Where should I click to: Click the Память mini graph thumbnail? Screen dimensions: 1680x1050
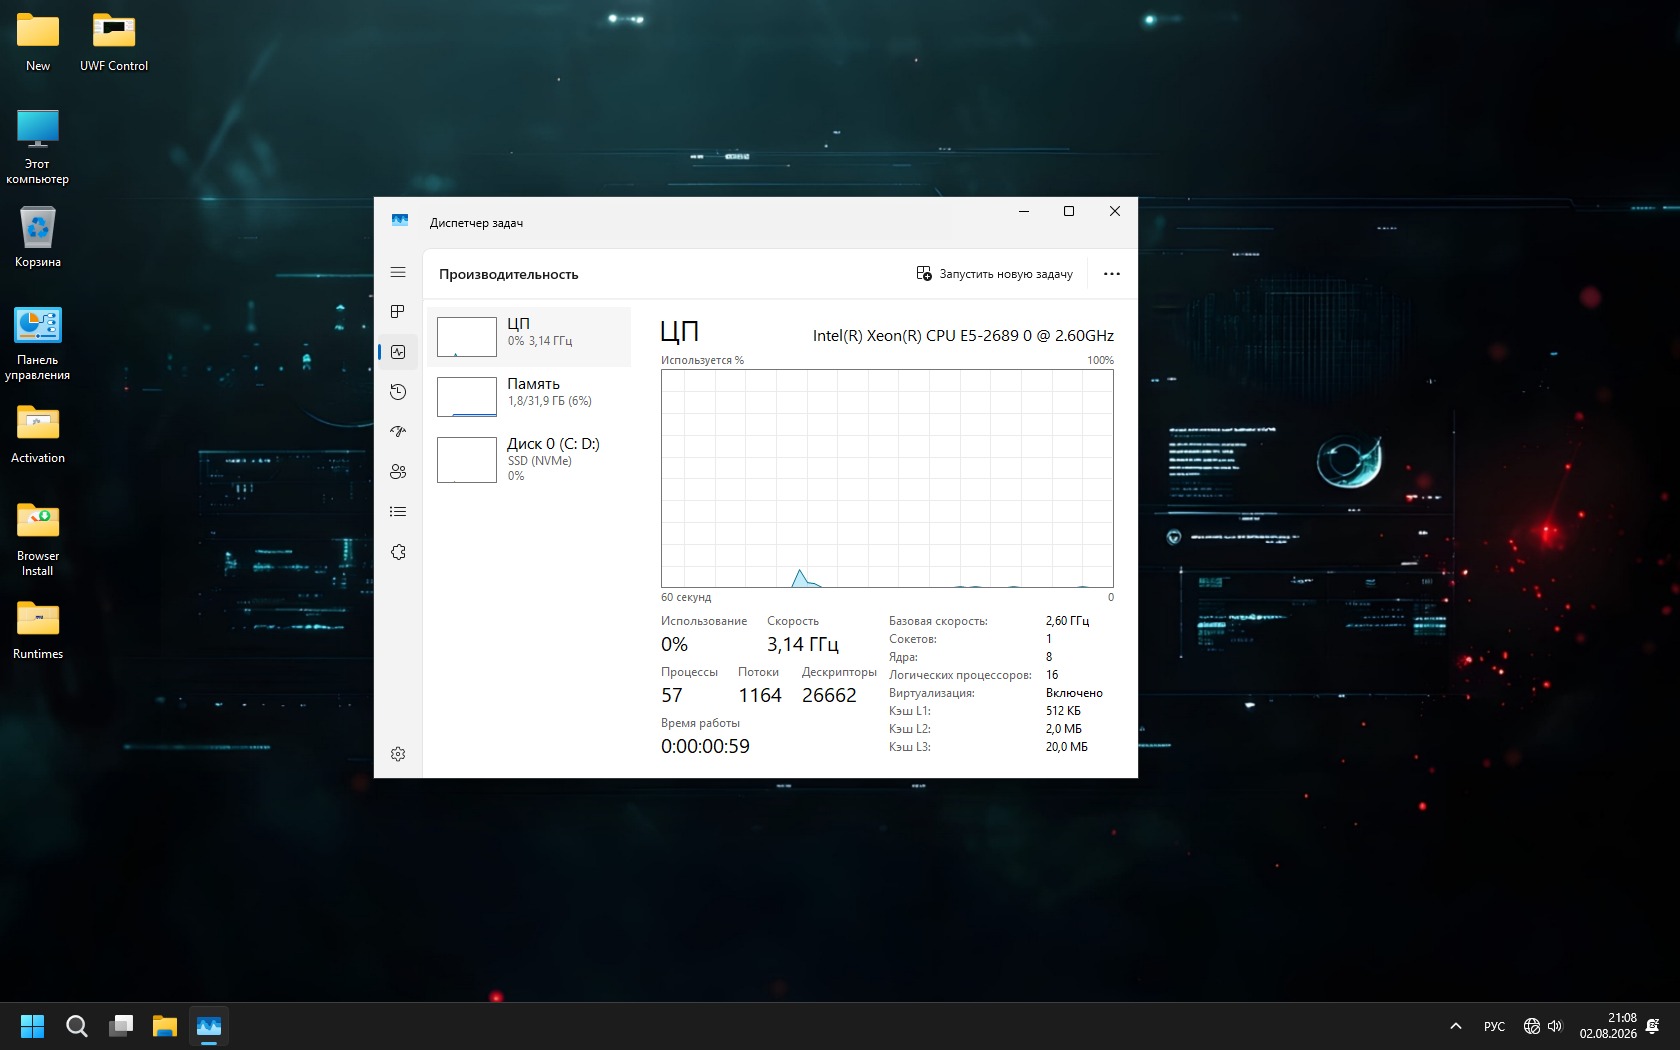467,397
